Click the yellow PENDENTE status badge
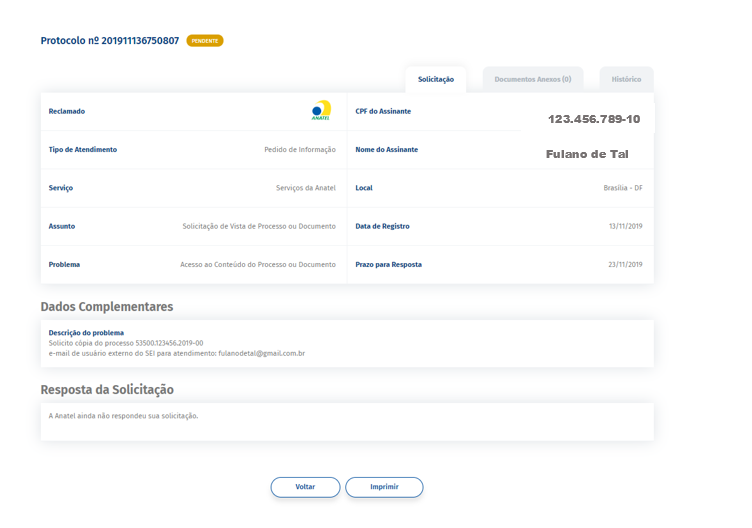Viewport: 752px width, 528px height. pyautogui.click(x=205, y=41)
